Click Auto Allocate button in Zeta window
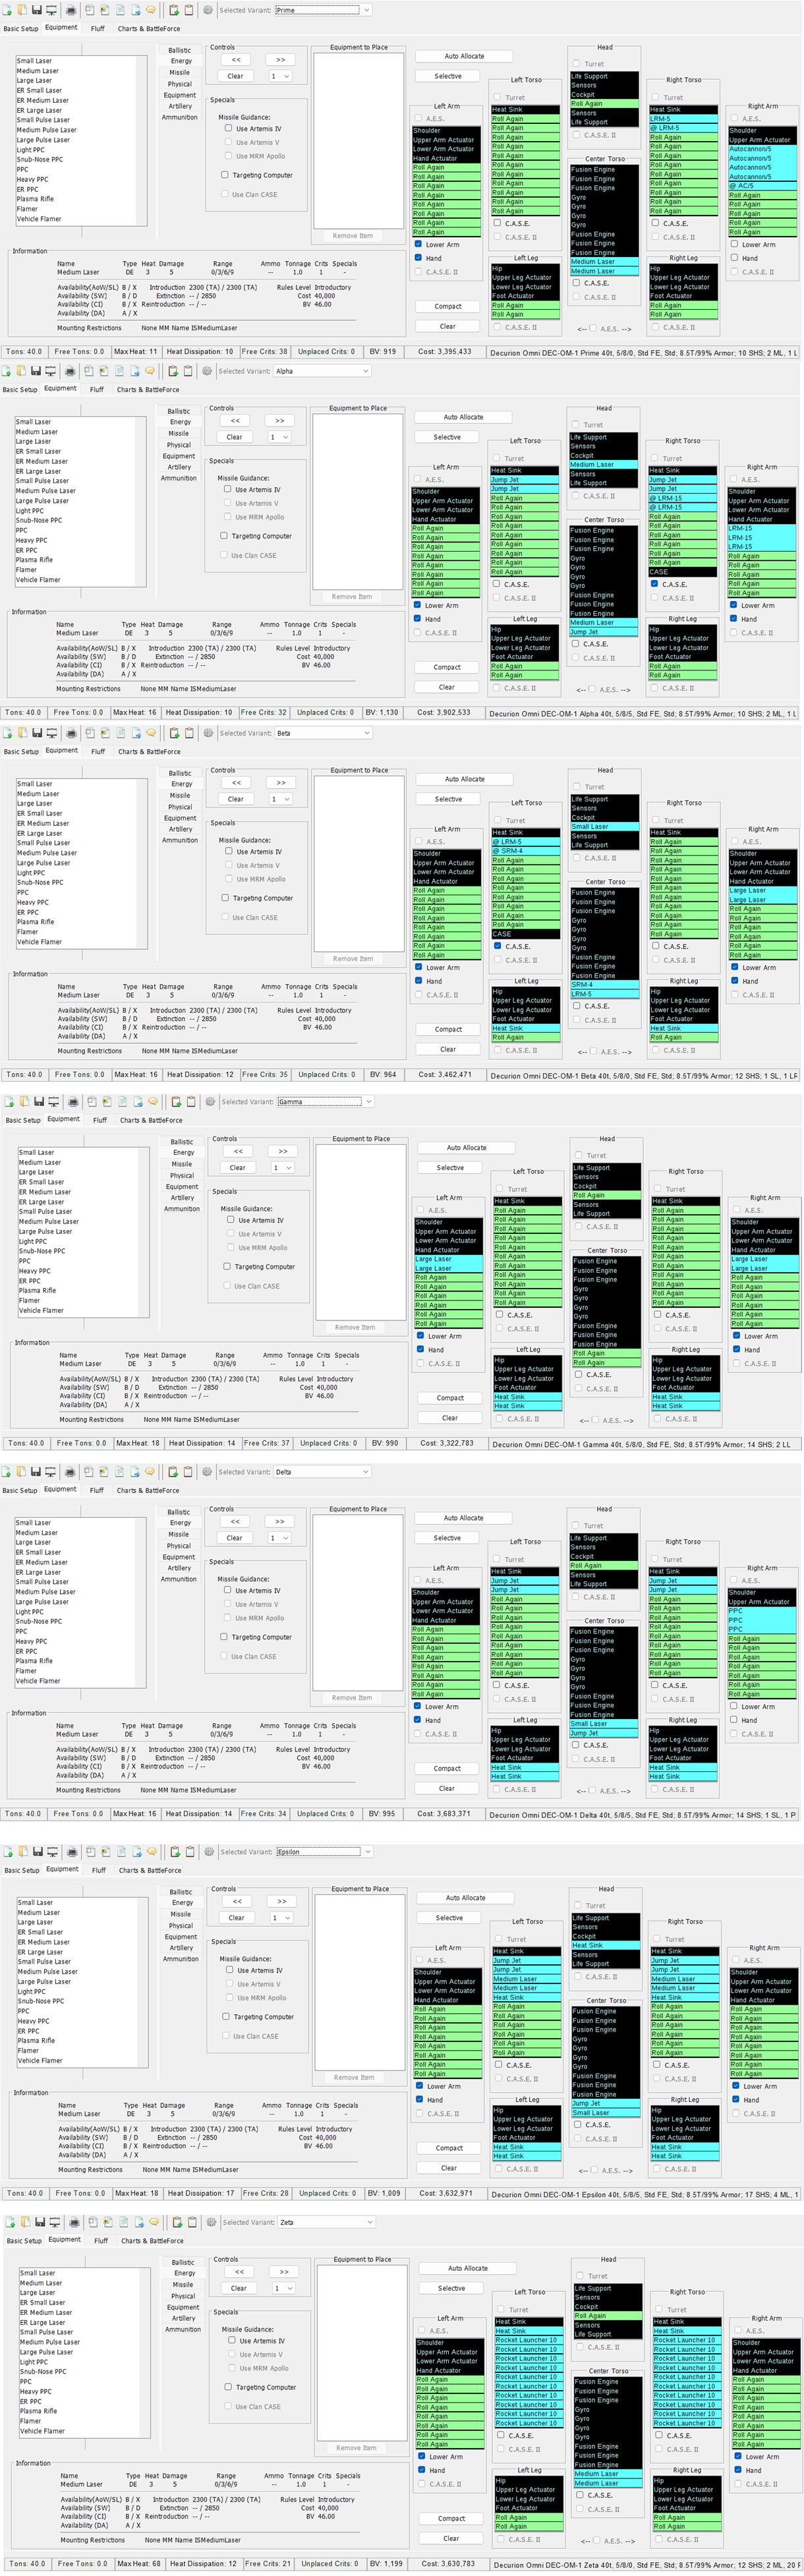This screenshot has height=2576, width=804. click(468, 2268)
